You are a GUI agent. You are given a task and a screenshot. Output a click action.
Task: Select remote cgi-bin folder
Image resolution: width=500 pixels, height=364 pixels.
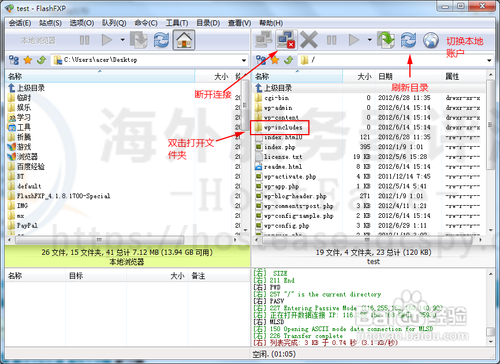(272, 98)
